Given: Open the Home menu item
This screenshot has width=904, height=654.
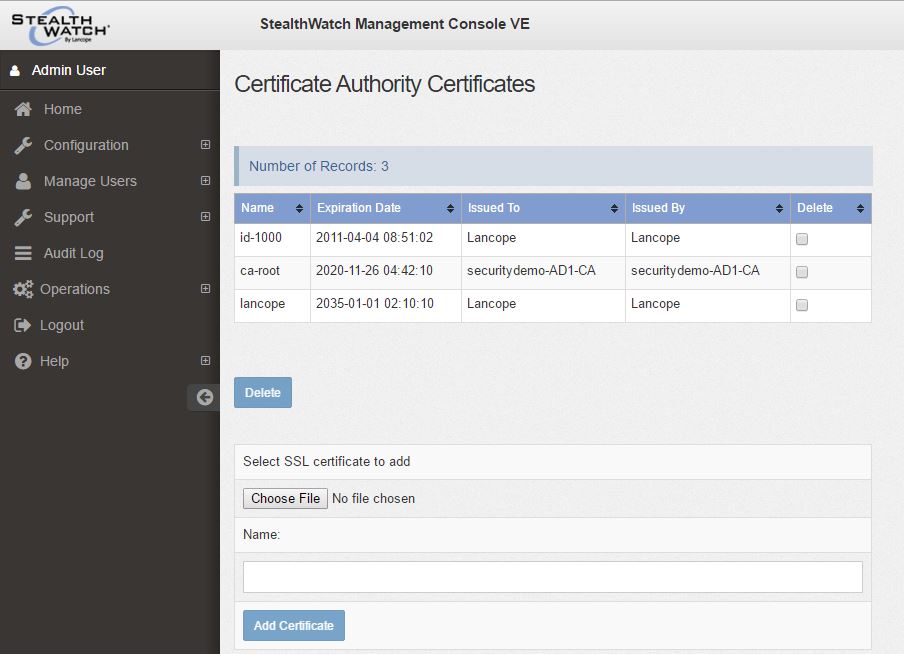Looking at the screenshot, I should coord(63,109).
